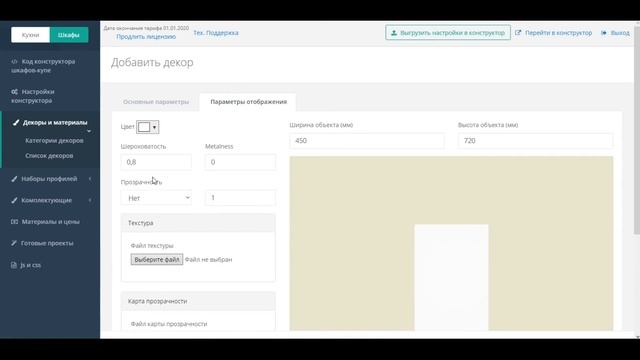Open Категории декоров in sidebar

[54, 140]
